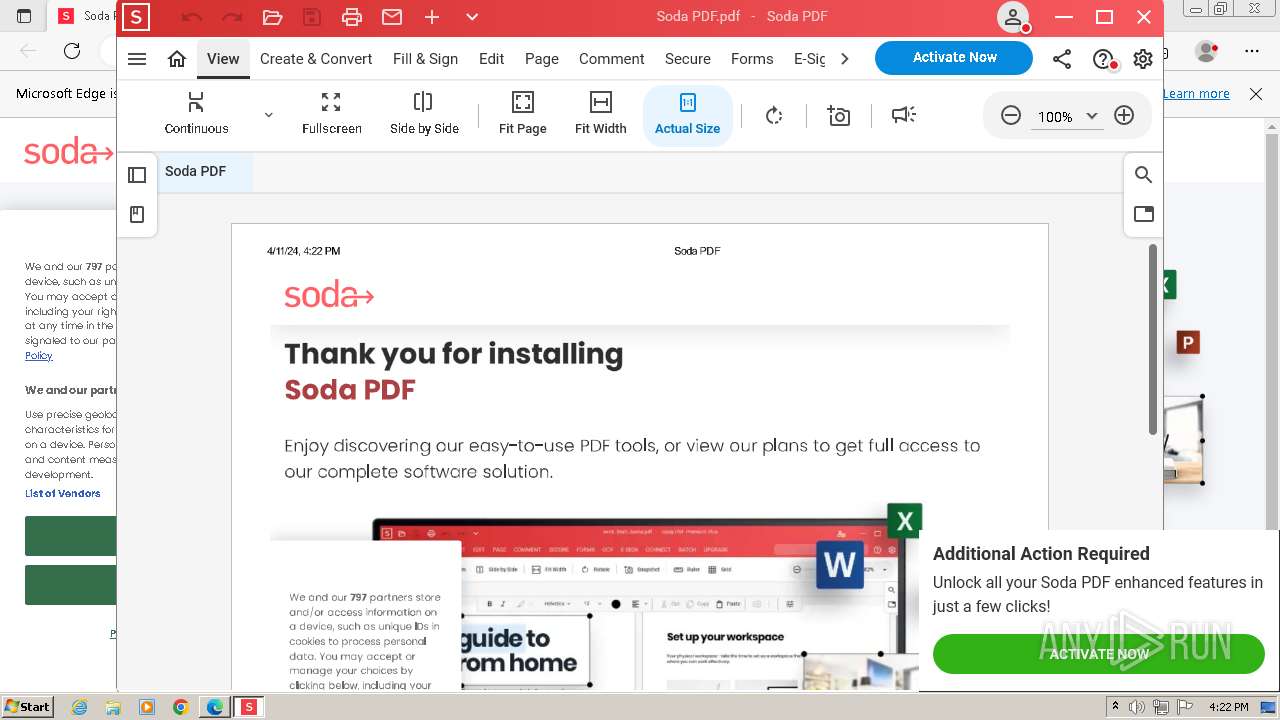Open Chrome from the taskbar
Image resolution: width=1280 pixels, height=720 pixels.
pos(180,707)
